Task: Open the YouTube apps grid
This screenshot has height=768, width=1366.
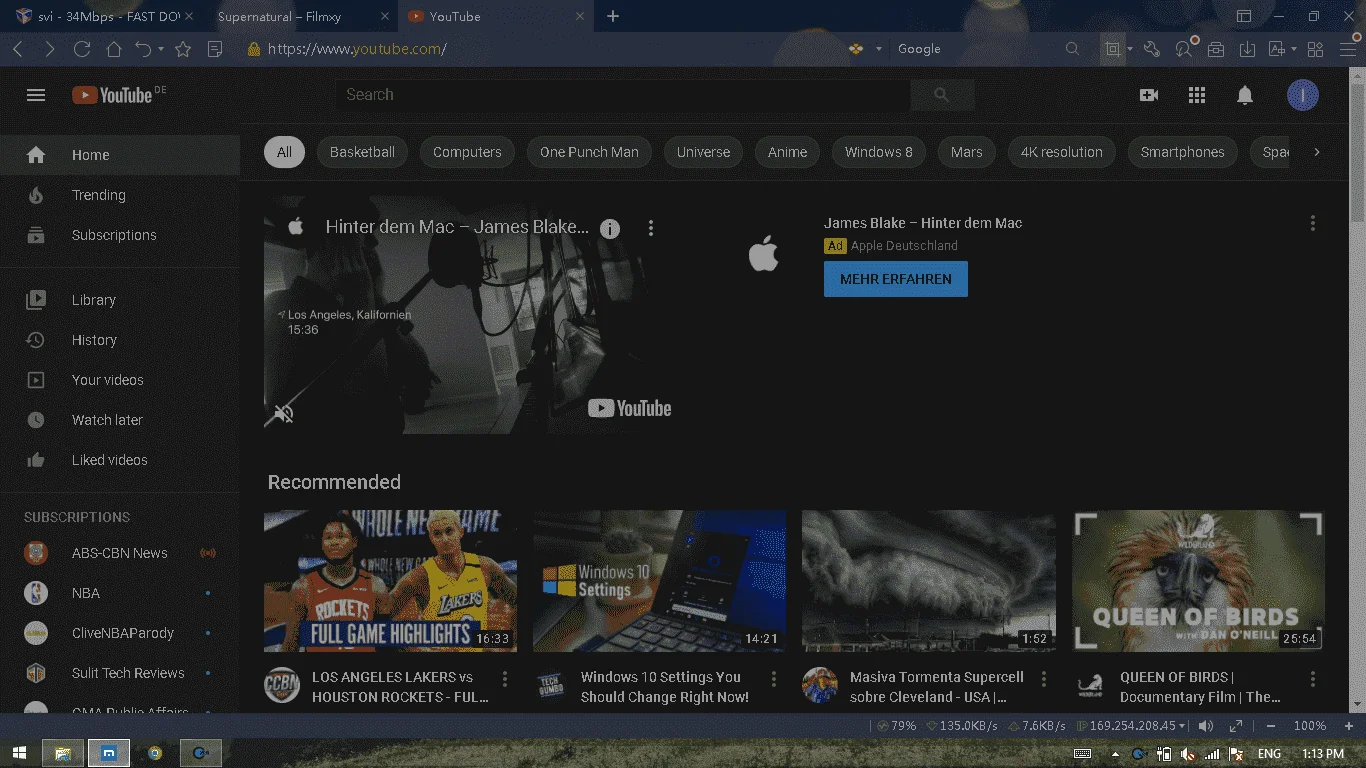Action: point(1197,95)
